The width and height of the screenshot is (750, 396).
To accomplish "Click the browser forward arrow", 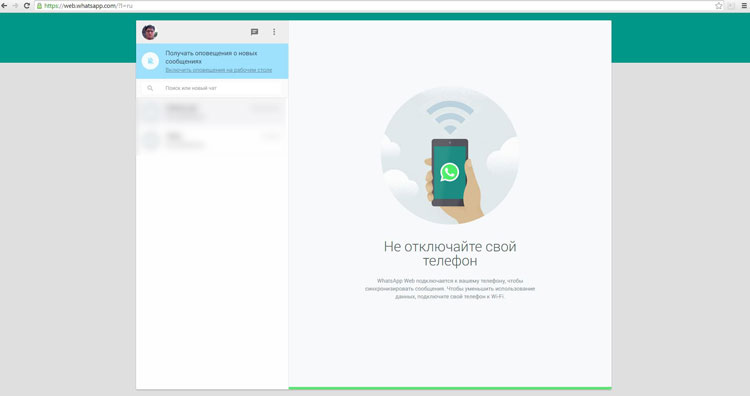I will (x=15, y=6).
